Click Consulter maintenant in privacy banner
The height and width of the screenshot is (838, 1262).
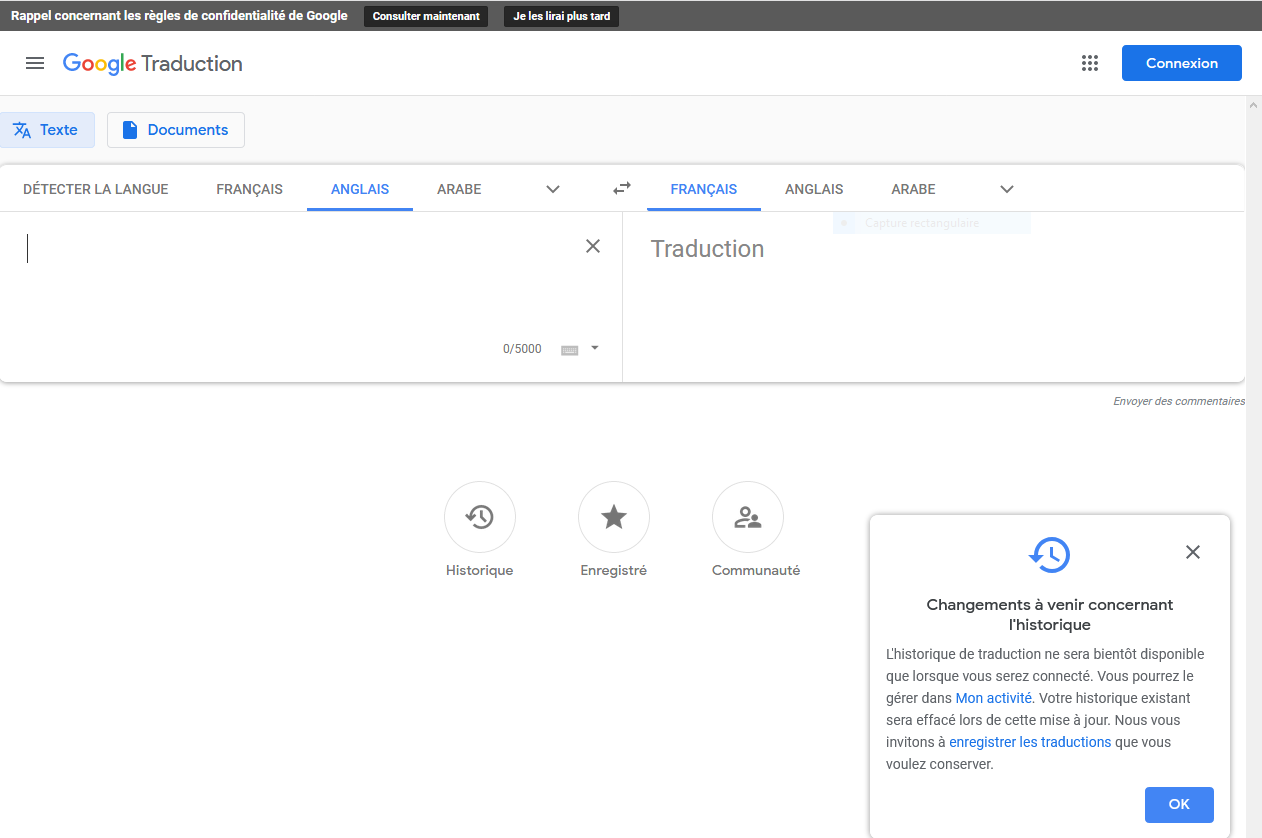coord(426,16)
